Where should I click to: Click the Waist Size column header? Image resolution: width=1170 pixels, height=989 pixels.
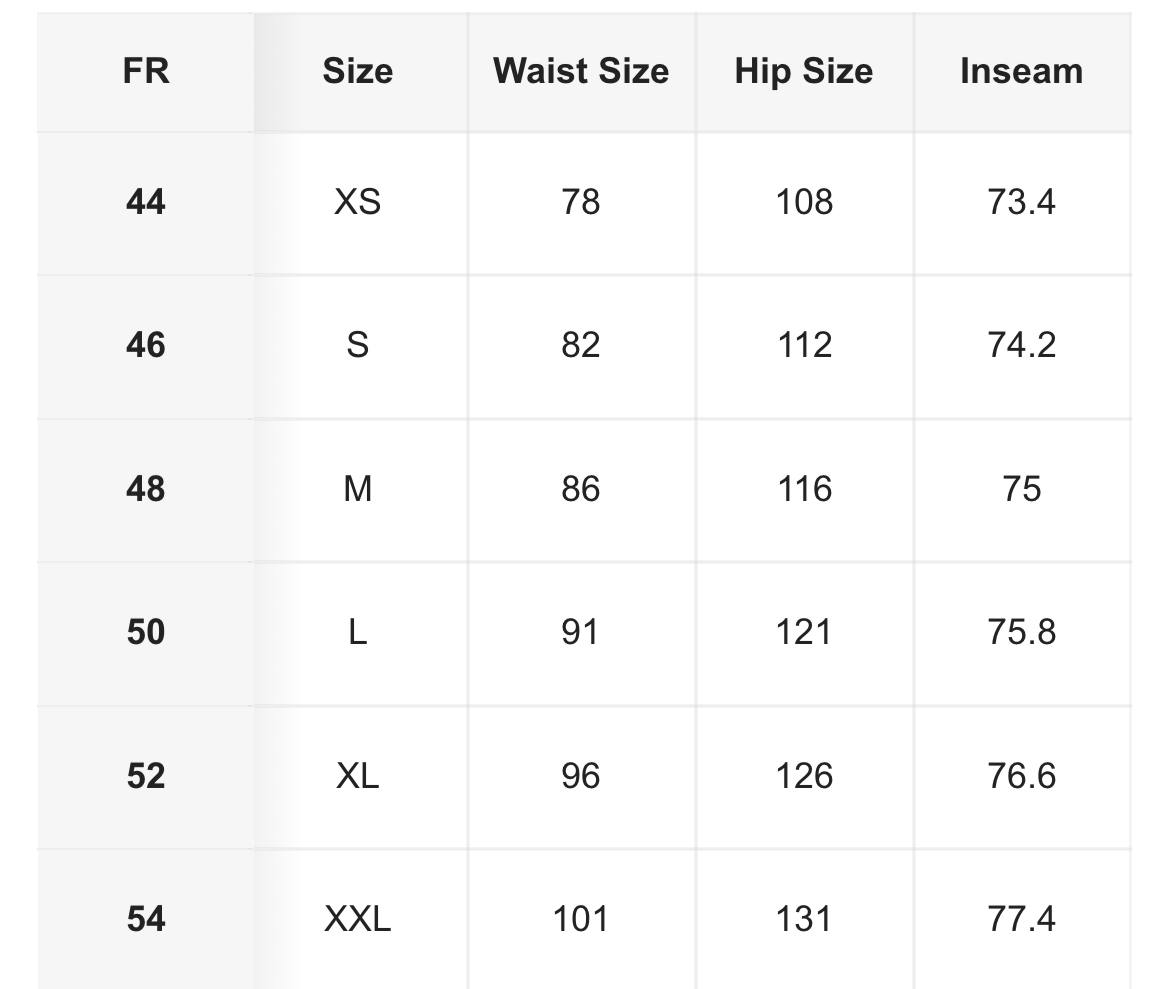[x=582, y=72]
